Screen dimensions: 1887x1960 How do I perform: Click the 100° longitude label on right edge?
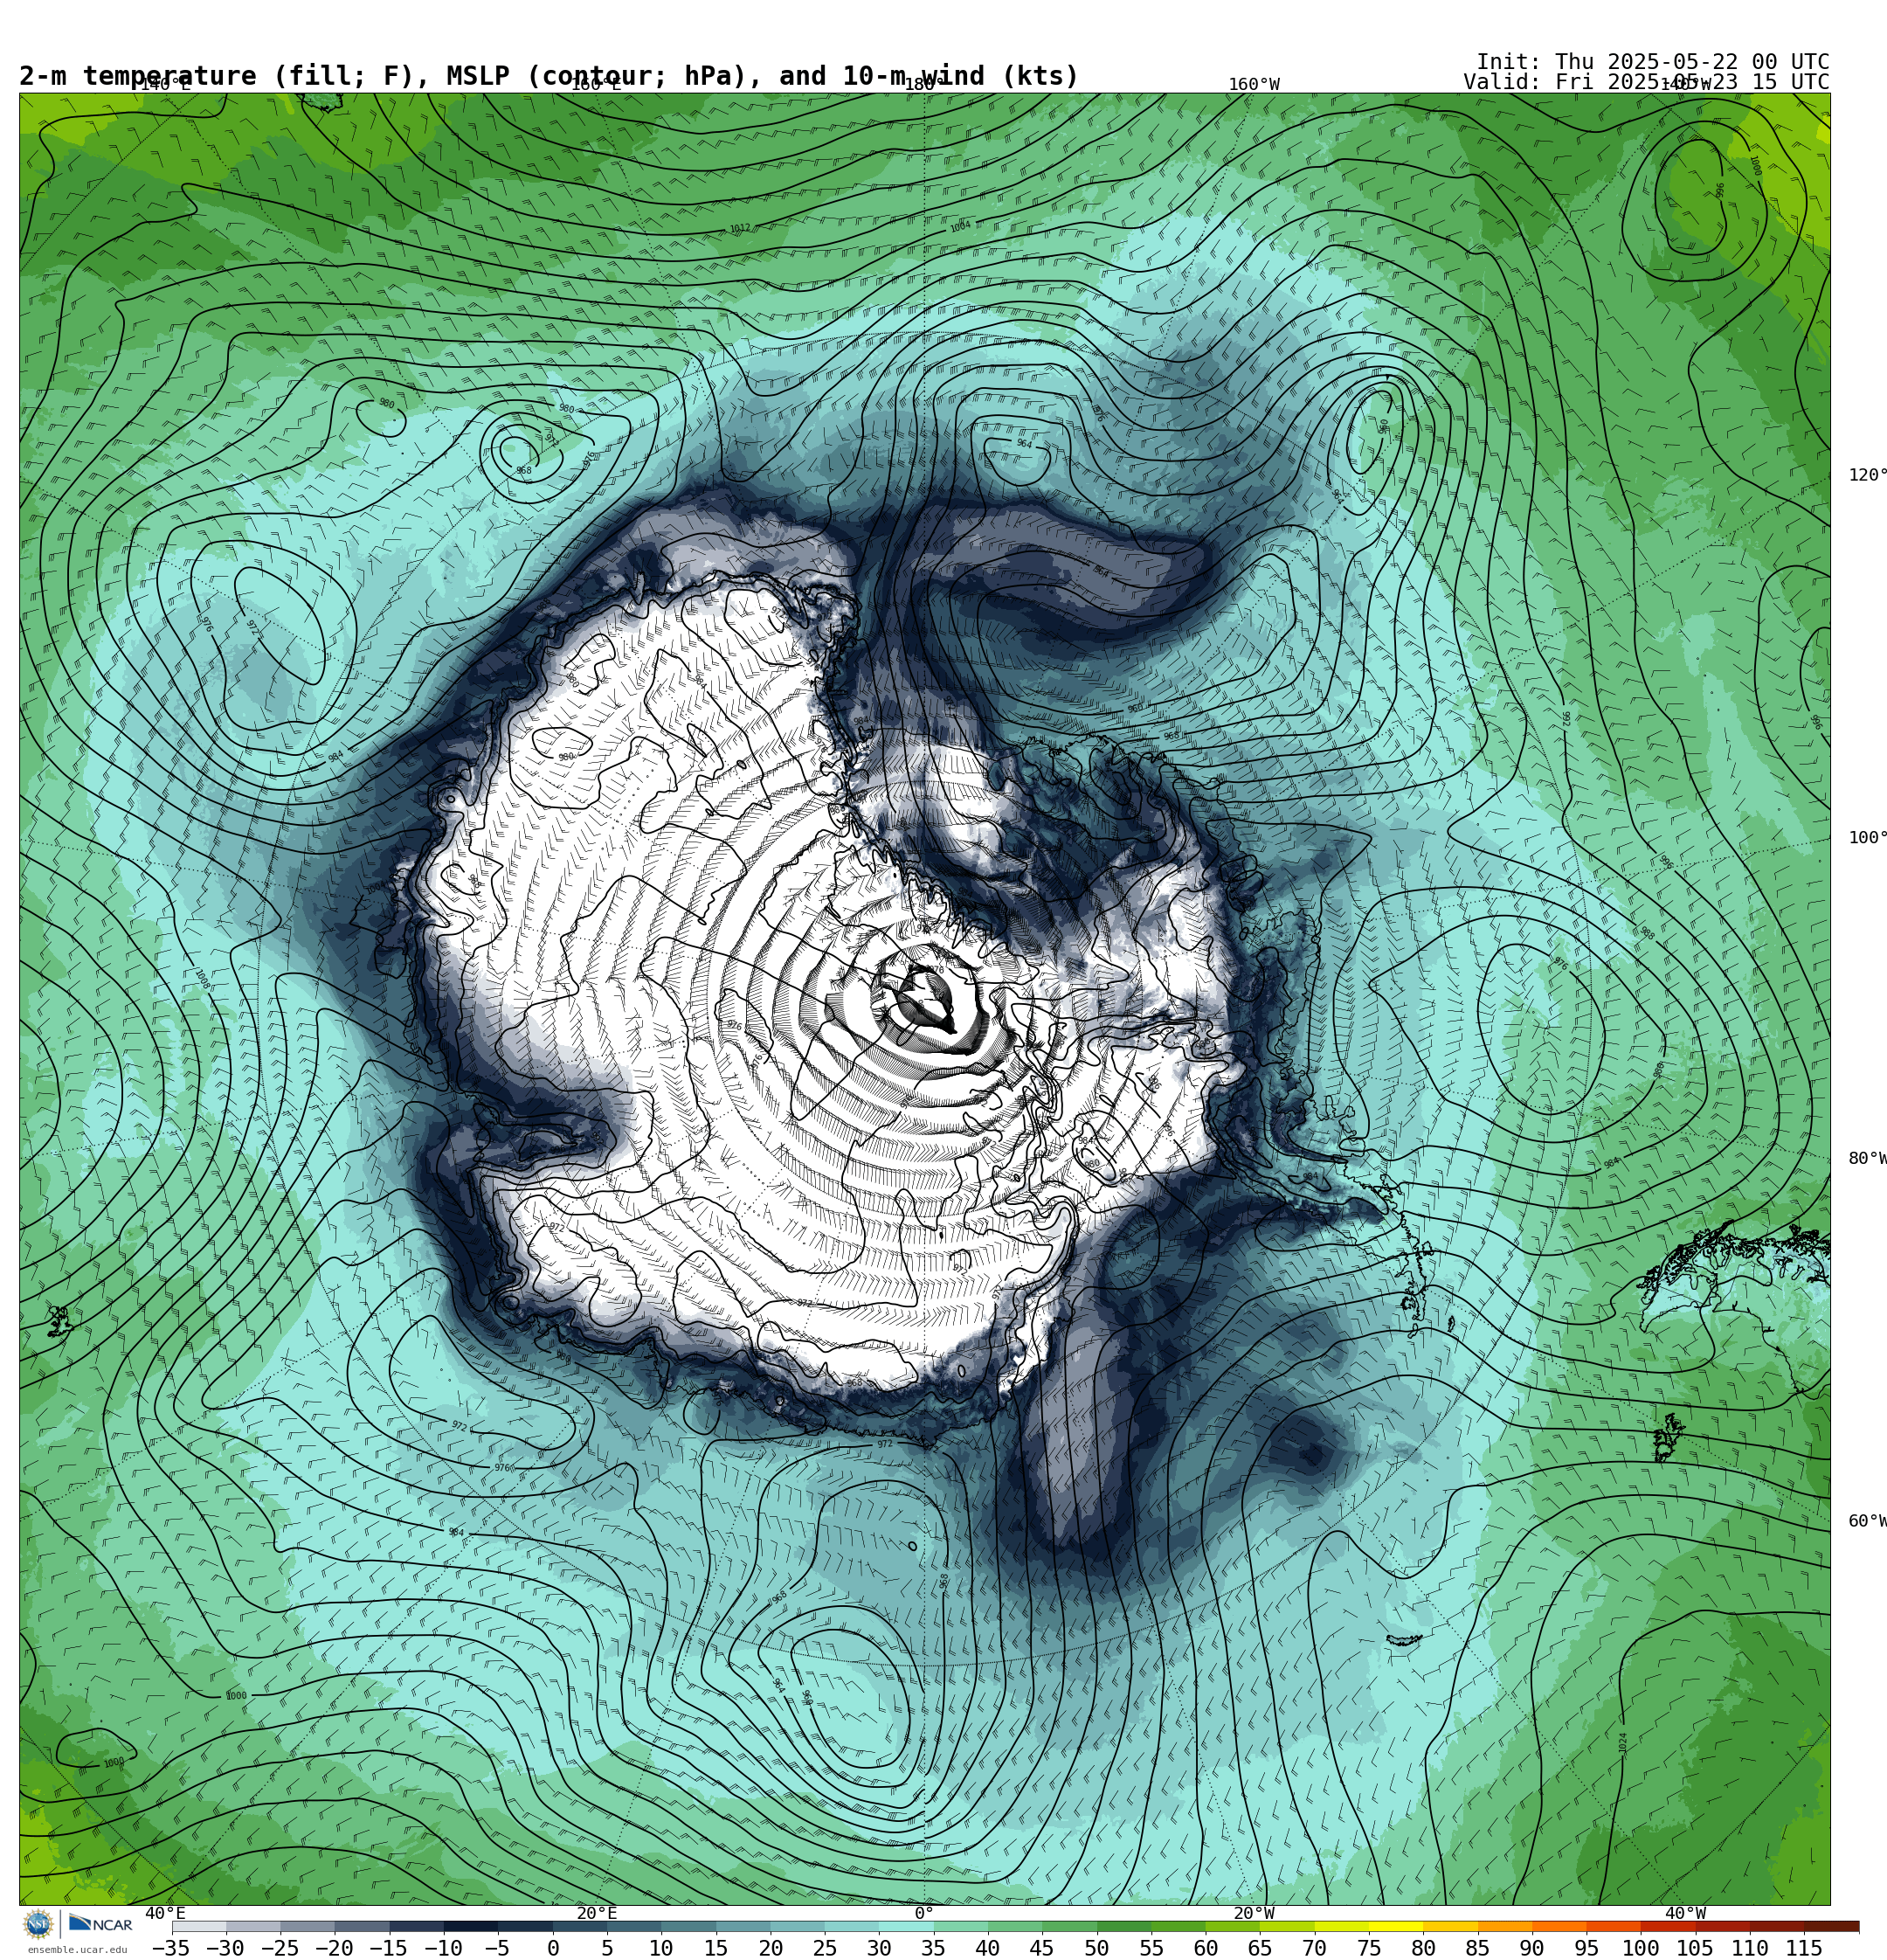1867,837
